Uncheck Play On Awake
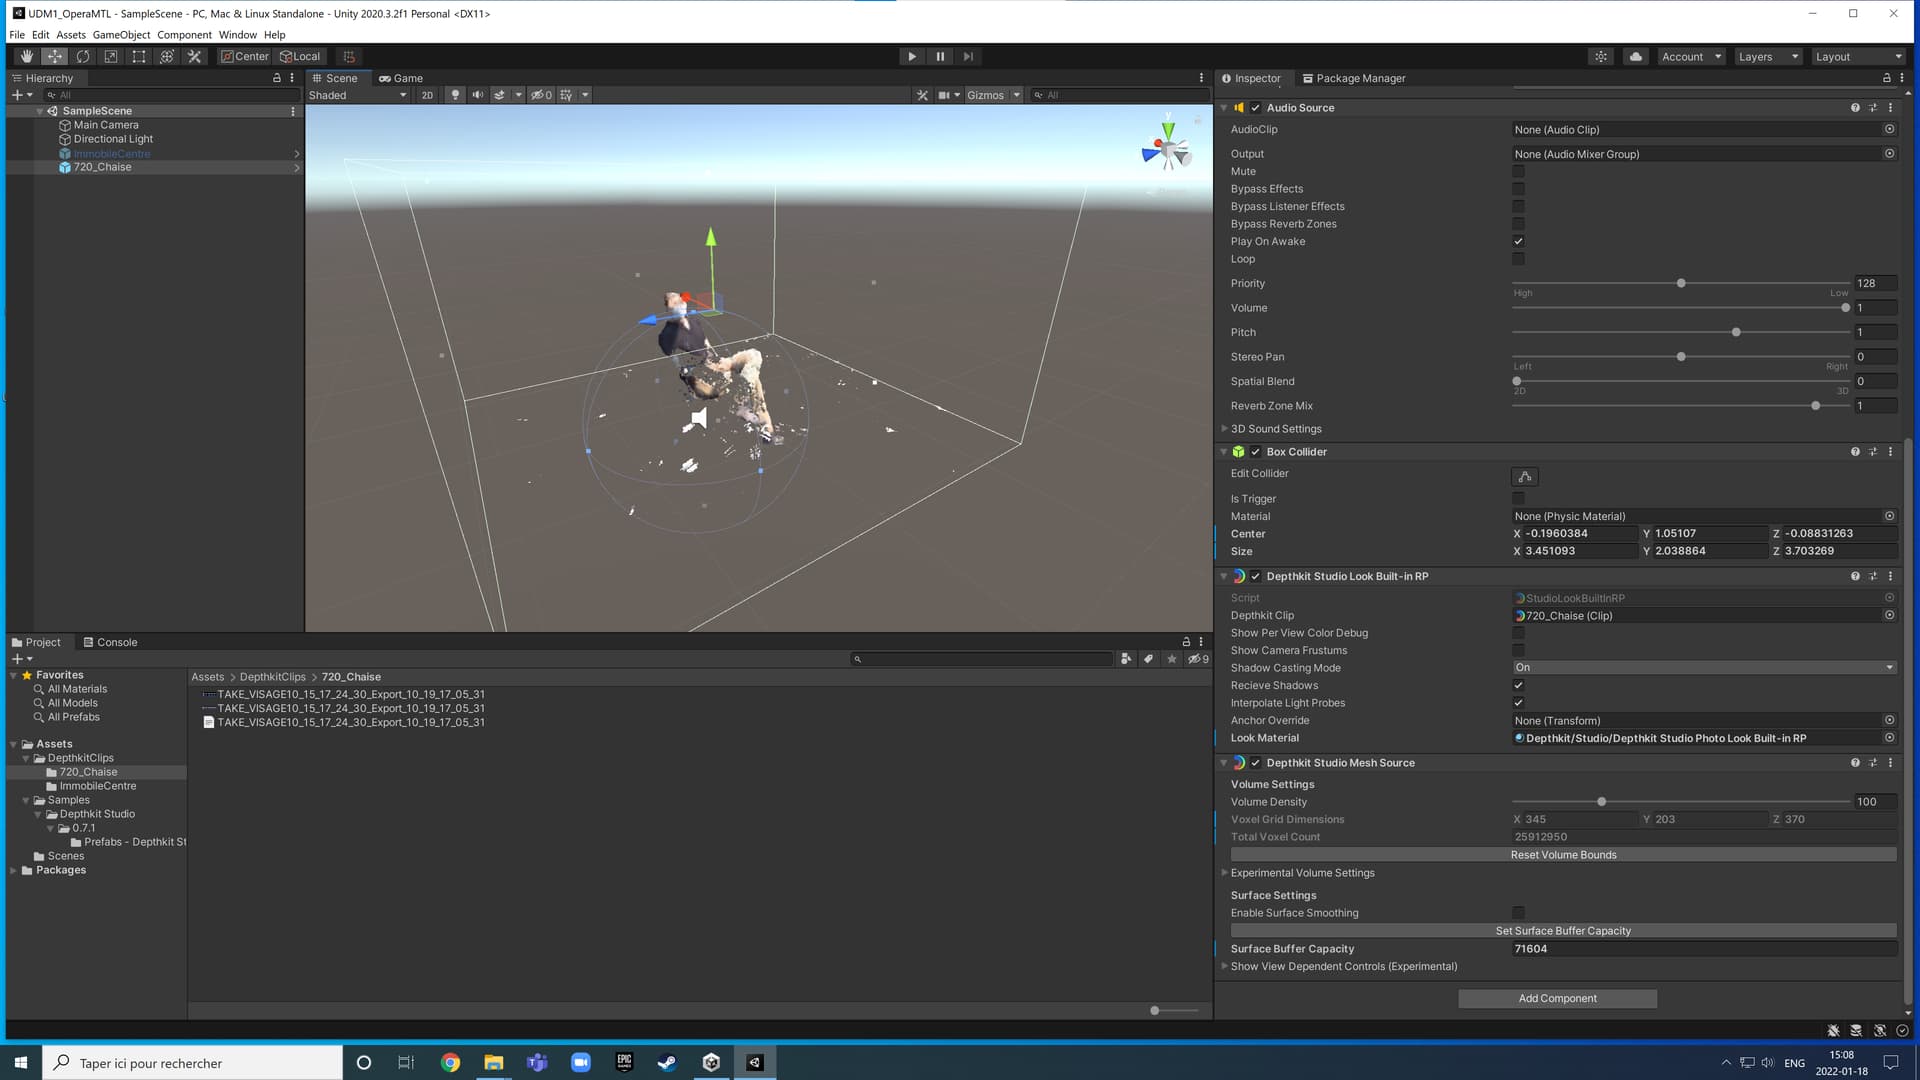The height and width of the screenshot is (1080, 1920). [1518, 242]
